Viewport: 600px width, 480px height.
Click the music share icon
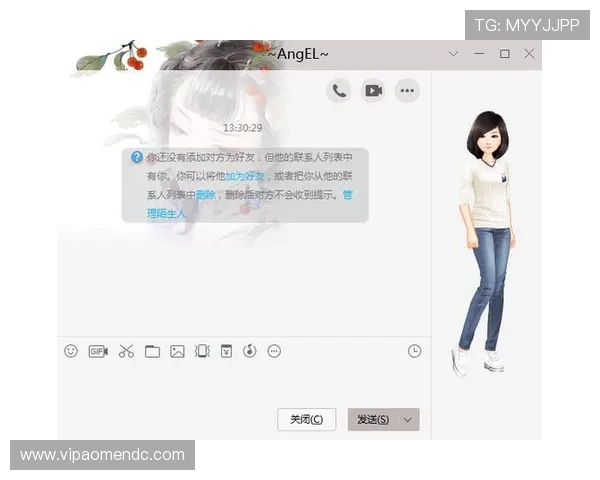(x=250, y=351)
